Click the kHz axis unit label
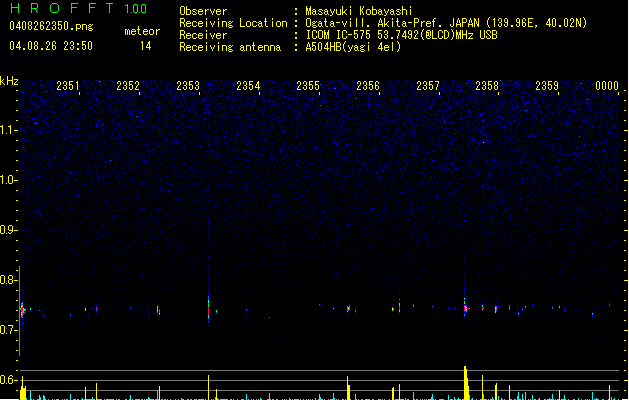The height and width of the screenshot is (400, 629). pyautogui.click(x=9, y=81)
